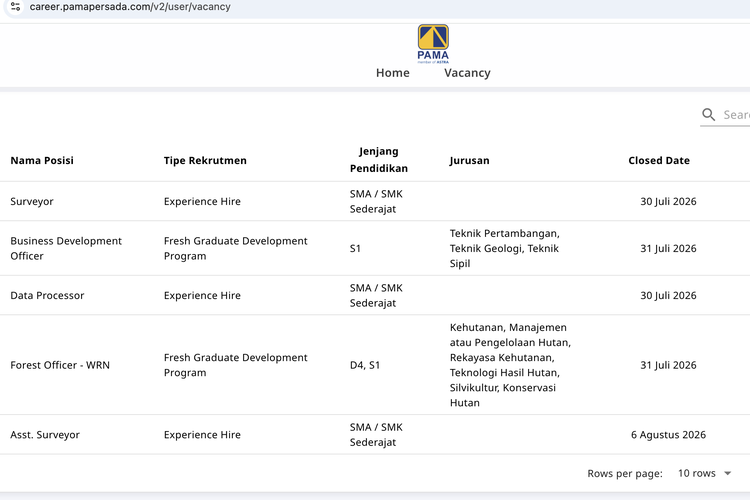The image size is (750, 500).
Task: Click the browser URL address text
Action: click(x=130, y=7)
